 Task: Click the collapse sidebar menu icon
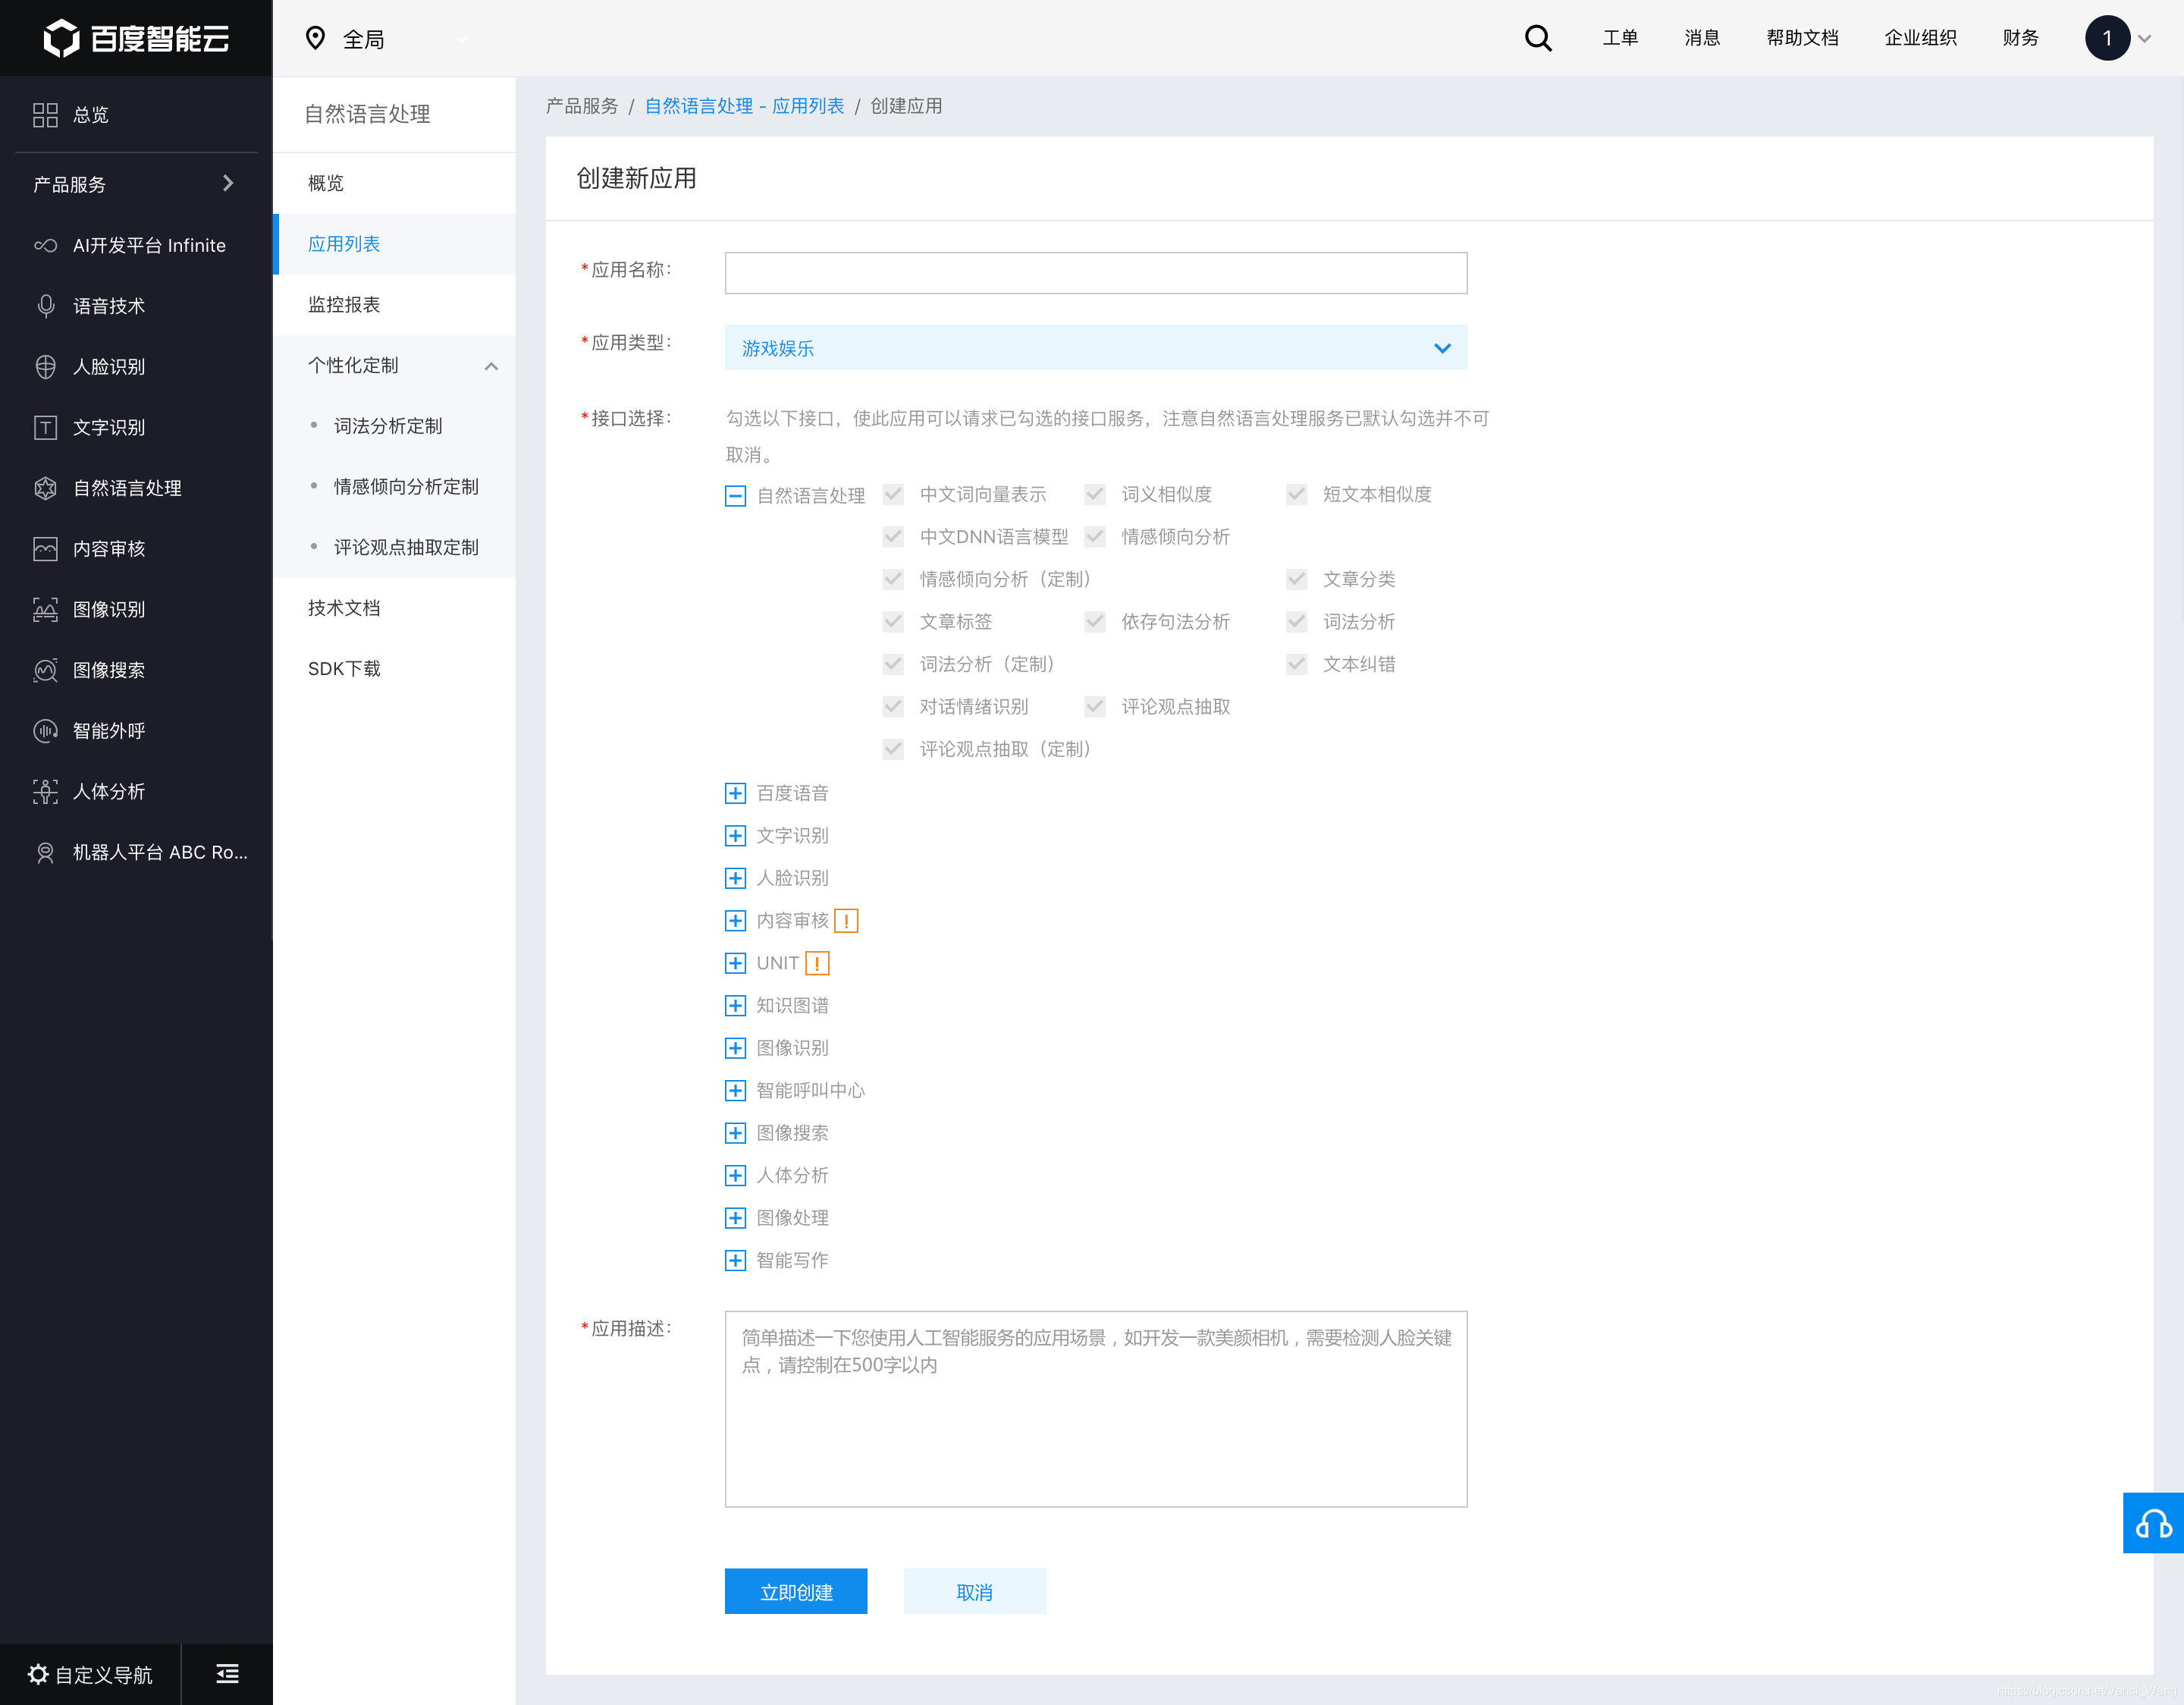click(x=227, y=1674)
